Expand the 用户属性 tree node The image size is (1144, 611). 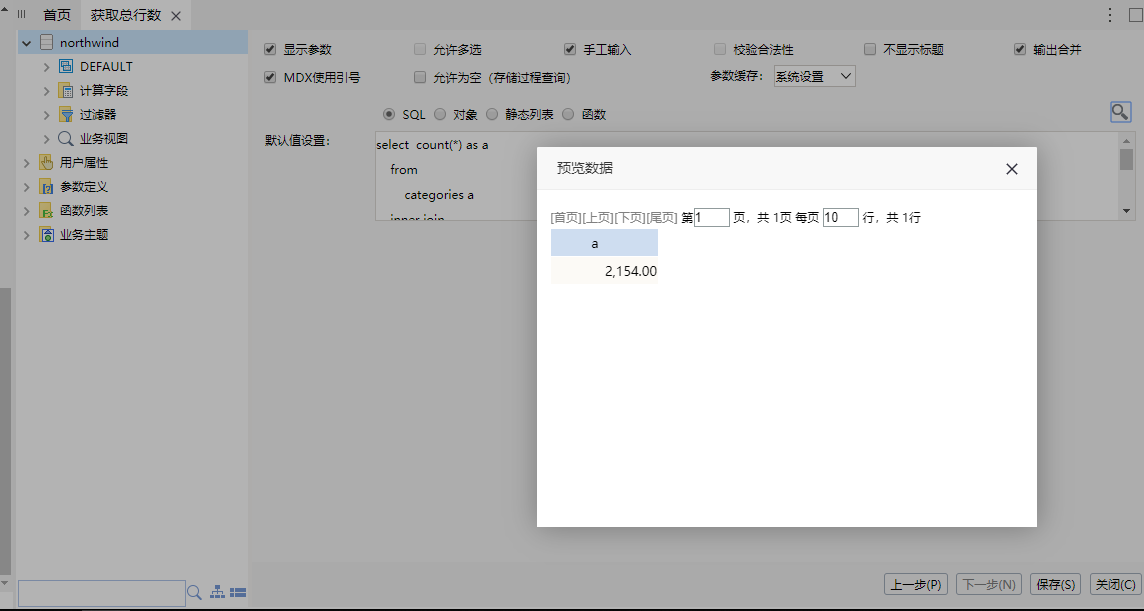tap(27, 163)
